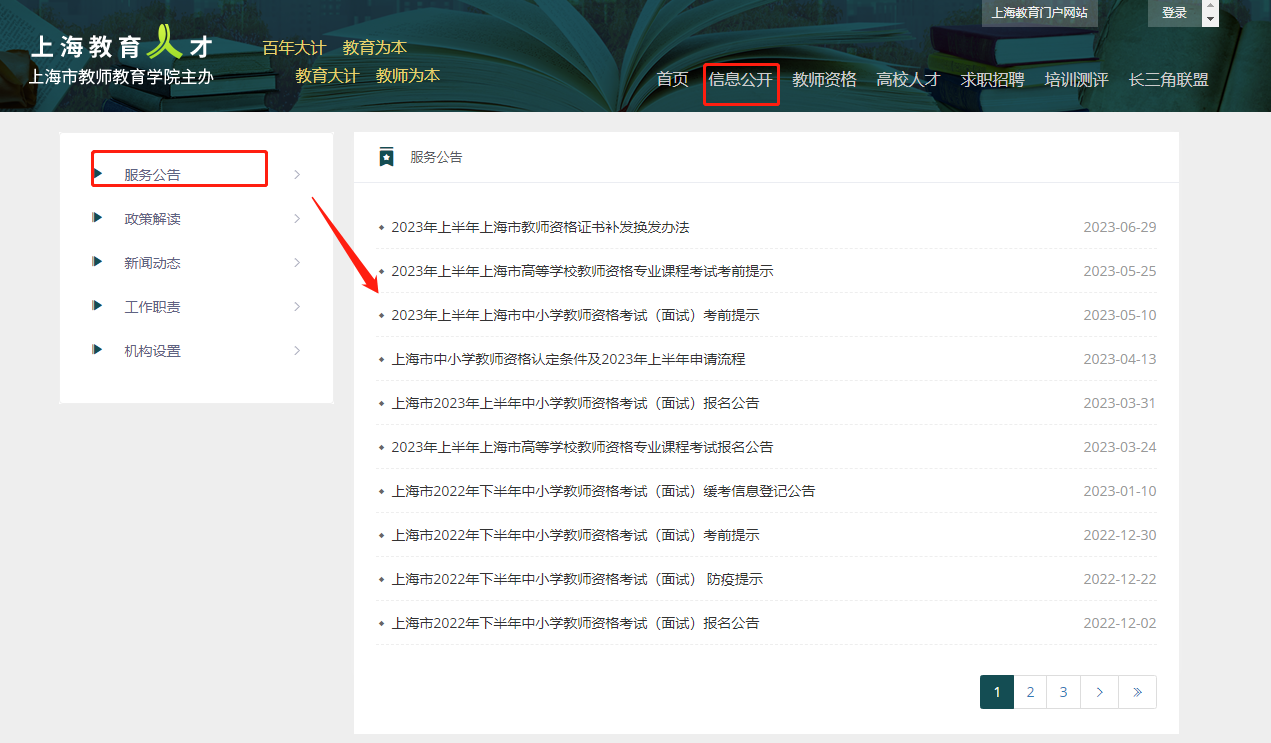Switch to the 信息公开 navigation tab
The image size is (1271, 743).
[740, 82]
